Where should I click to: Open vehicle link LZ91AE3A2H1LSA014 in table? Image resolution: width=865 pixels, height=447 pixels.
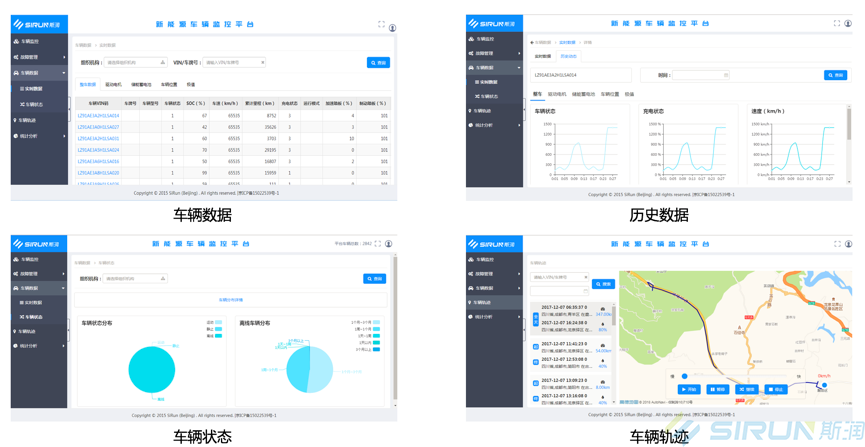[x=98, y=116]
